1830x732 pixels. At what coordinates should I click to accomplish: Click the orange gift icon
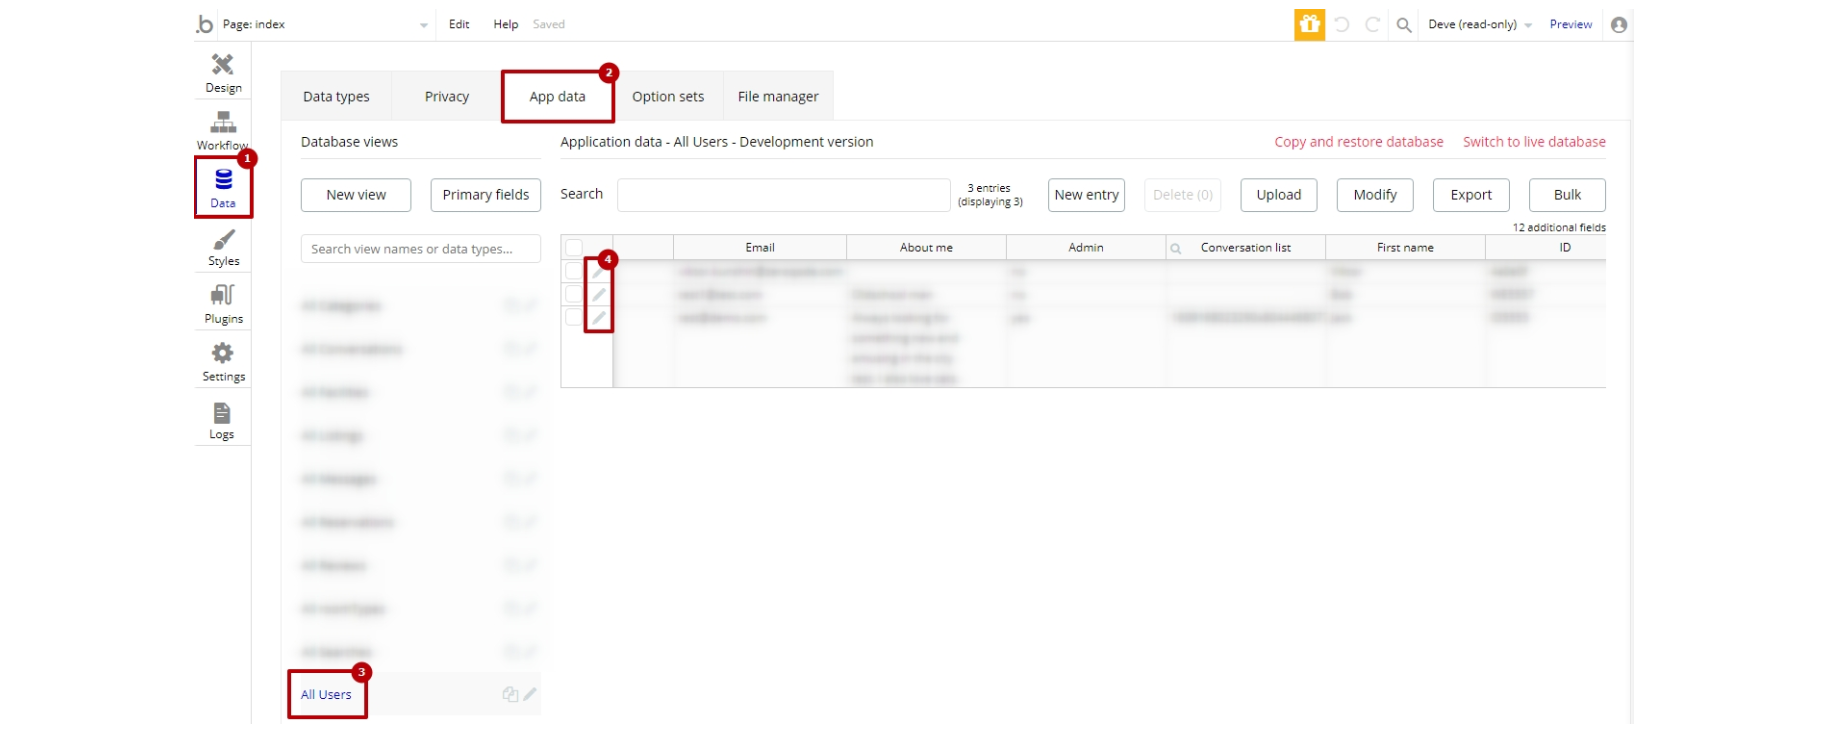pyautogui.click(x=1309, y=24)
